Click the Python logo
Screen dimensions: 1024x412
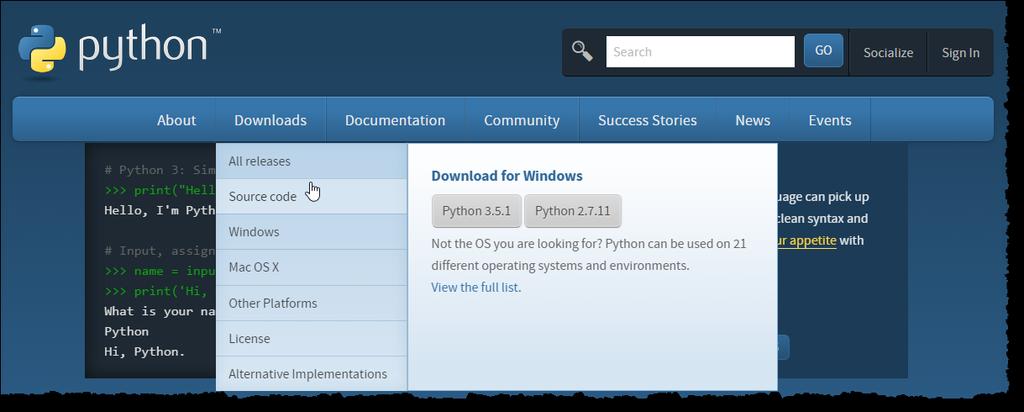click(x=119, y=51)
